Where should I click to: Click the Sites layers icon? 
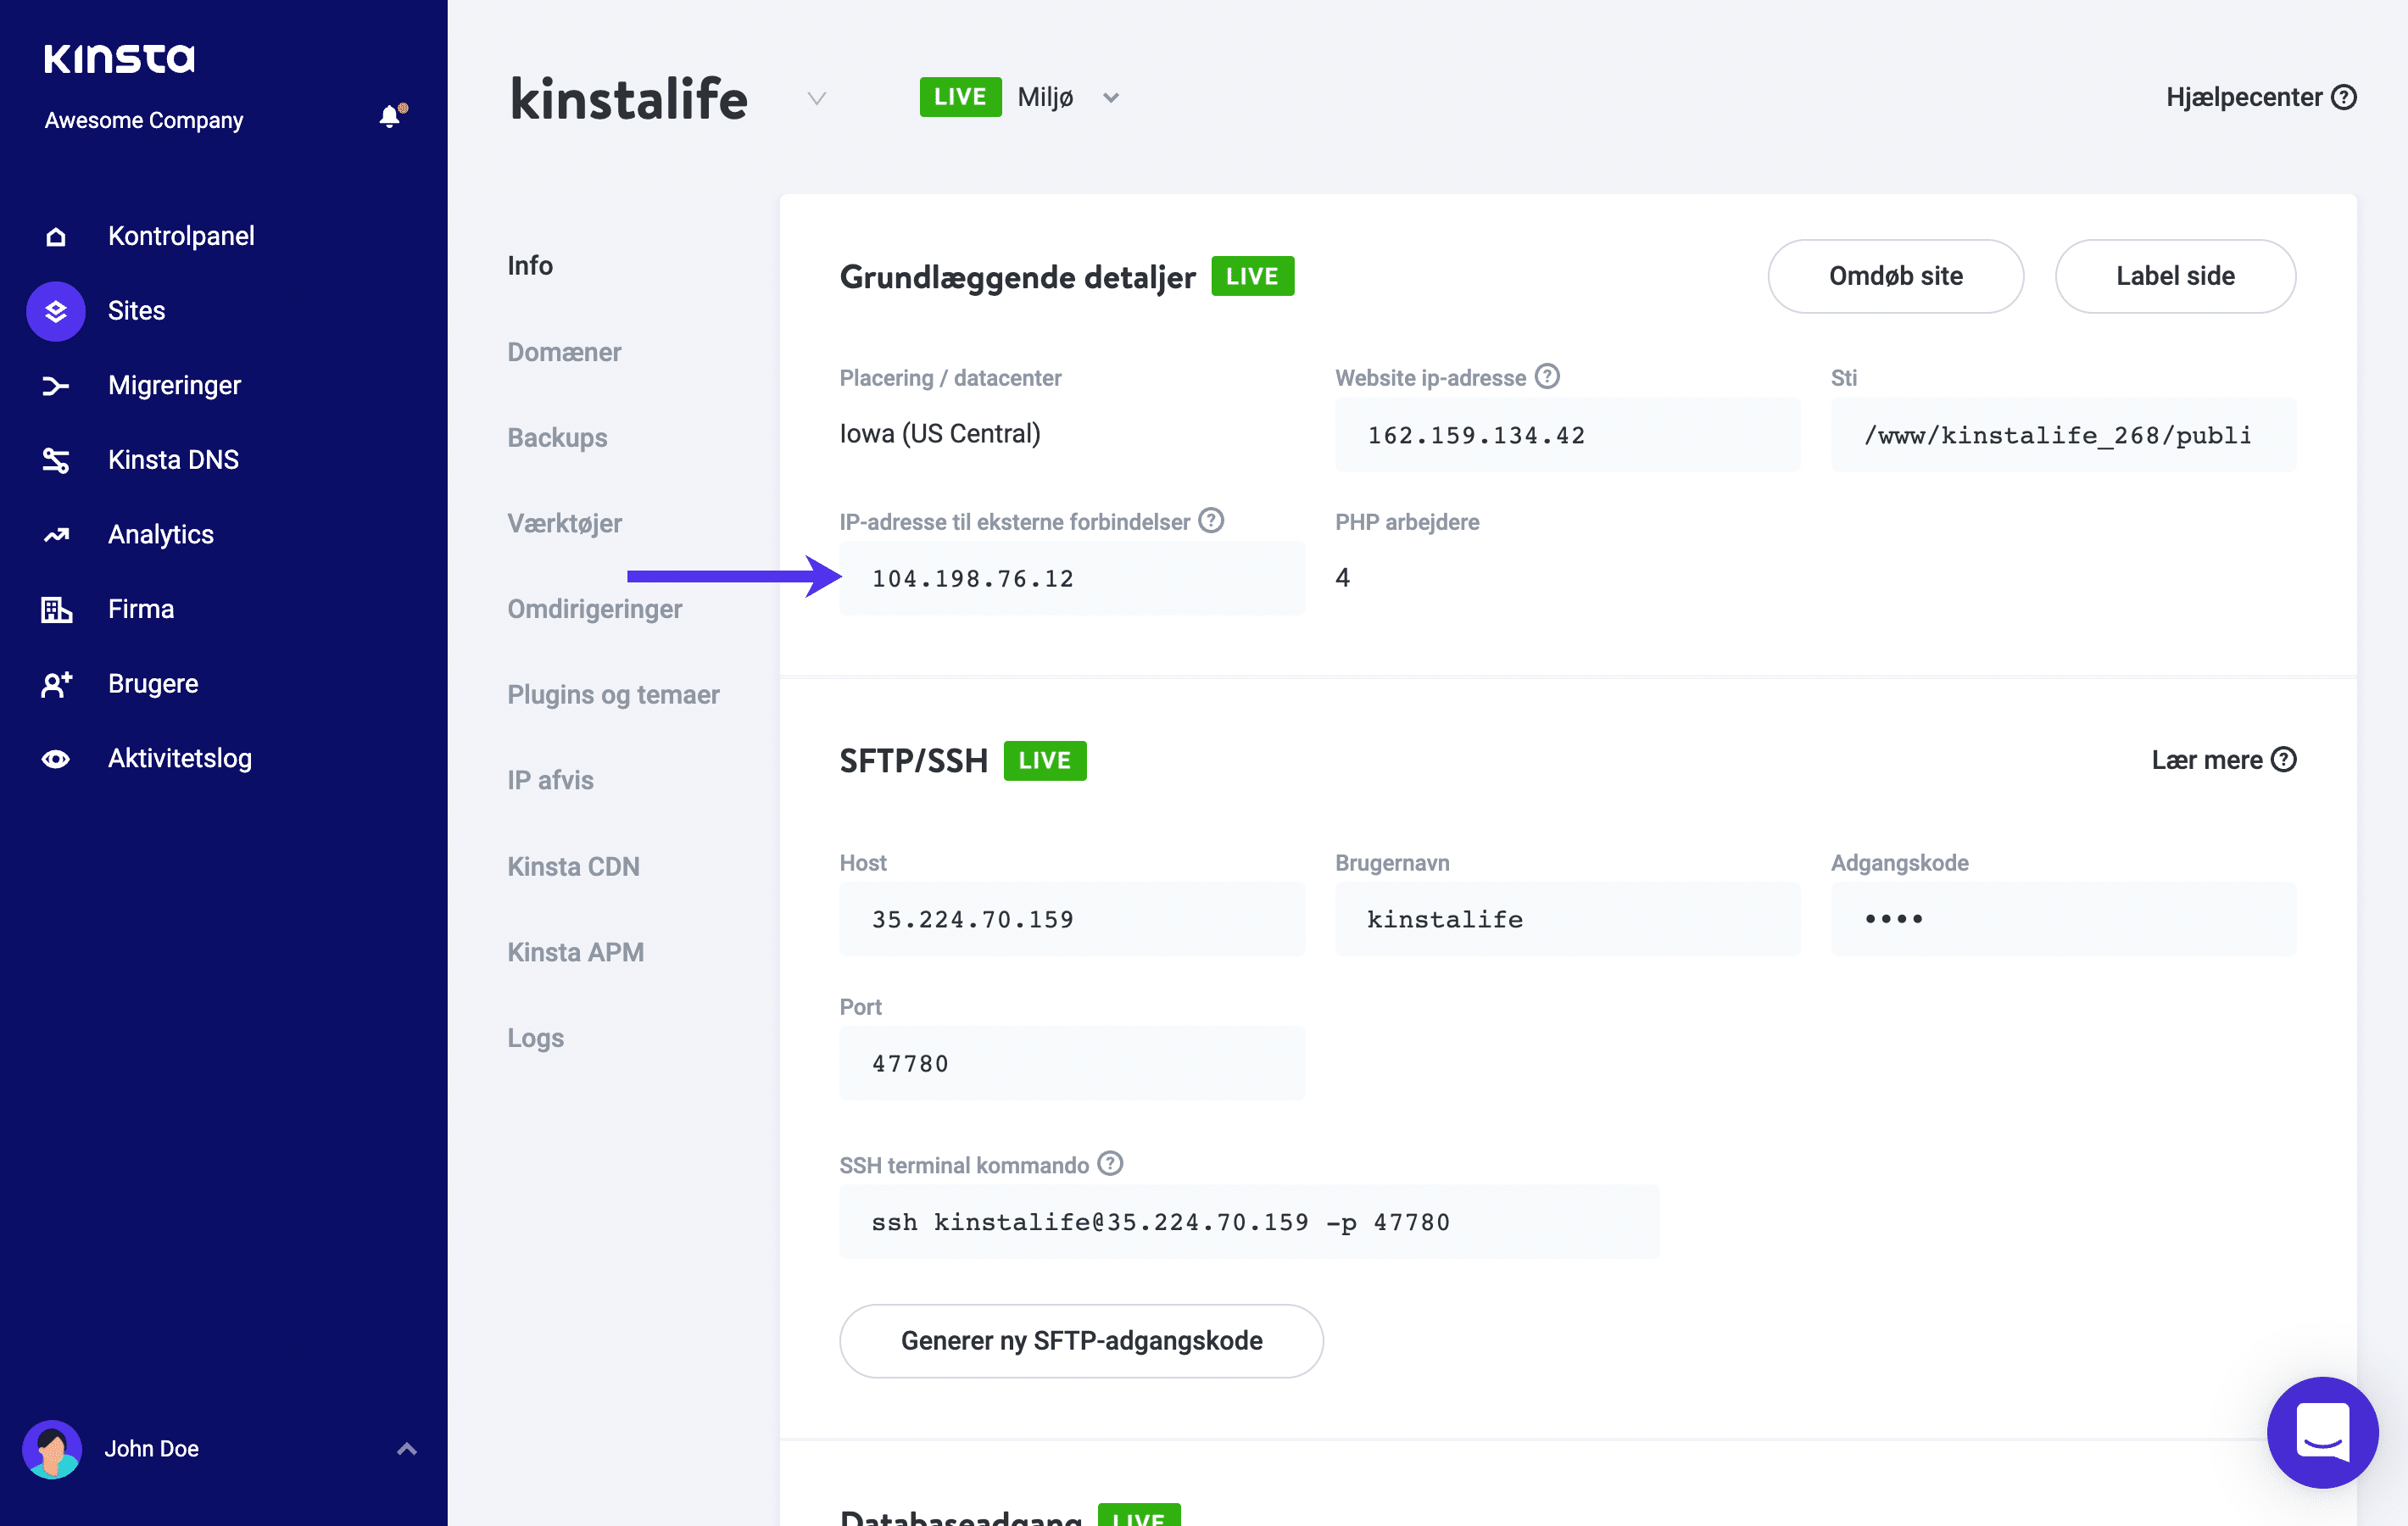coord(56,311)
